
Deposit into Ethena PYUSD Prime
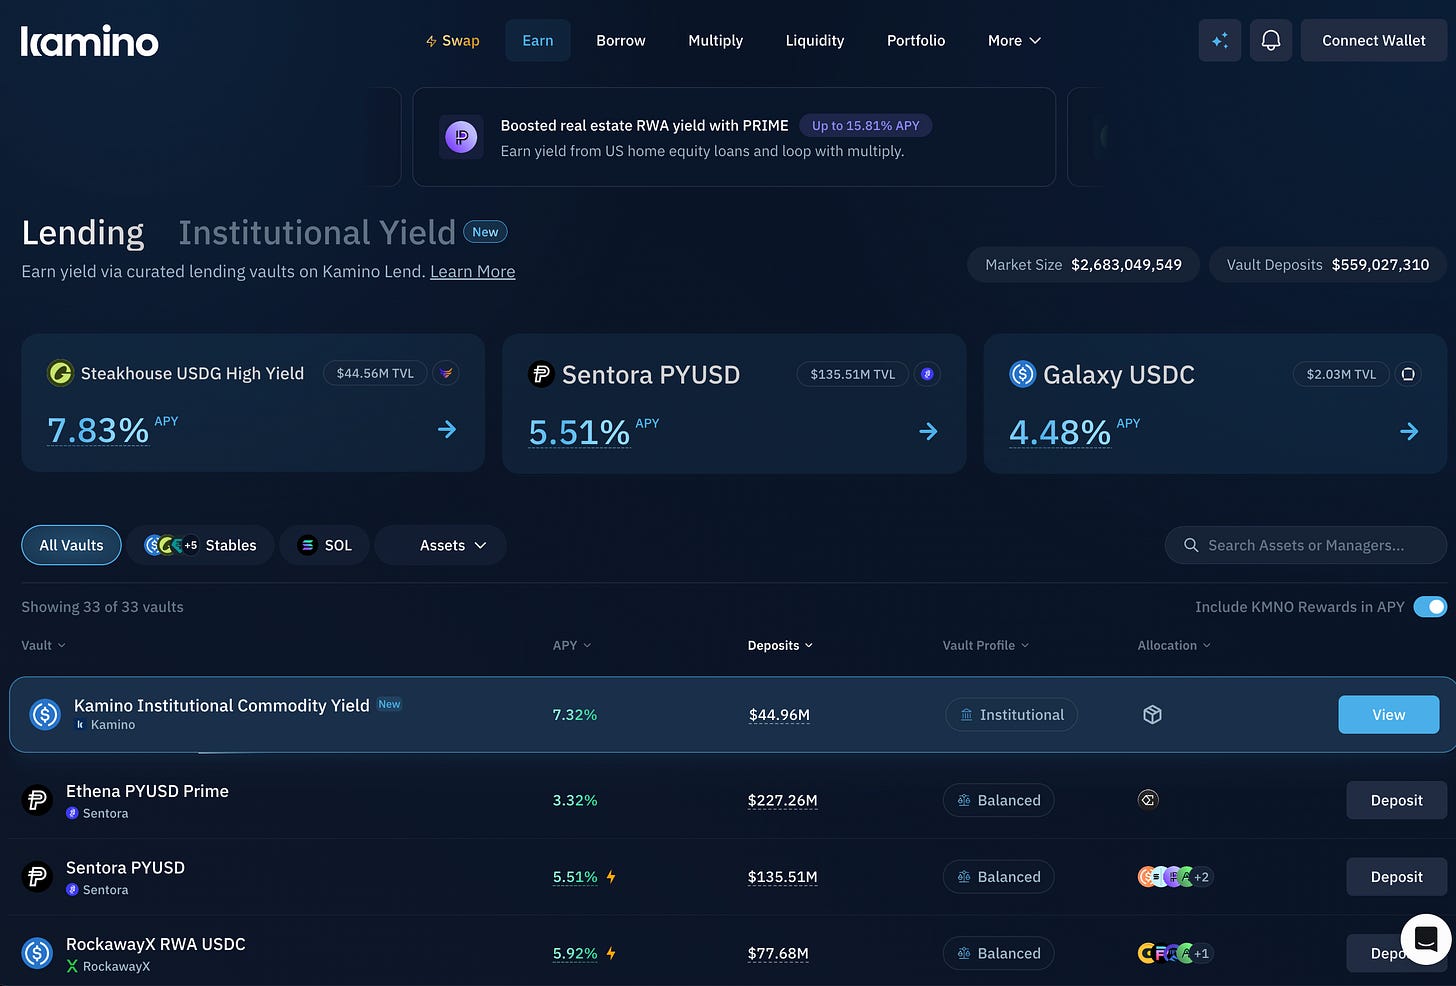(x=1396, y=801)
